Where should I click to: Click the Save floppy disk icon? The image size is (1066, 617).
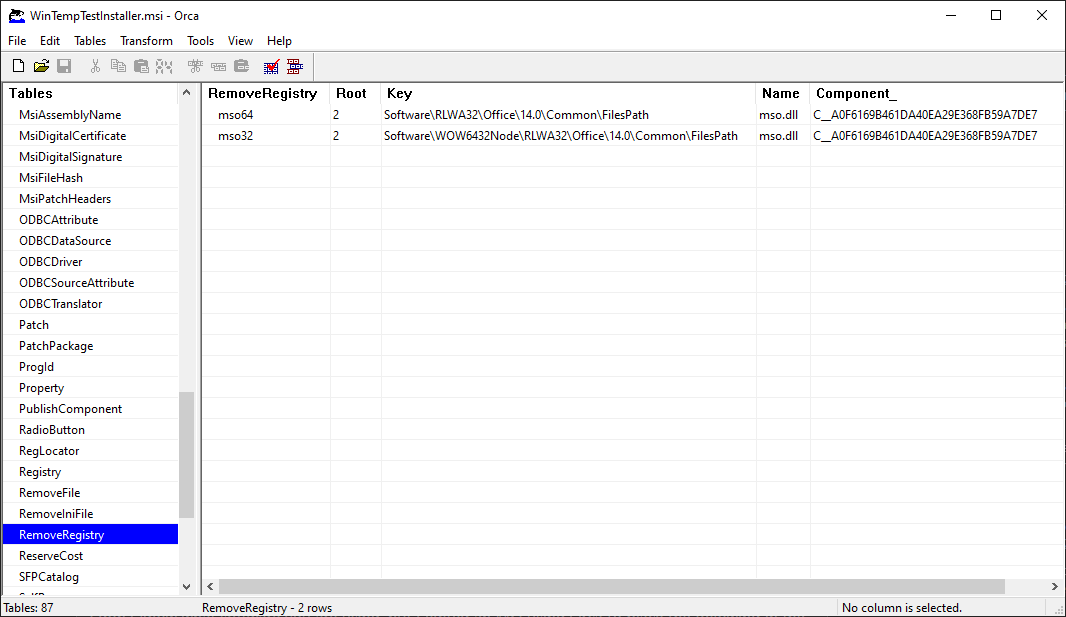coord(64,66)
